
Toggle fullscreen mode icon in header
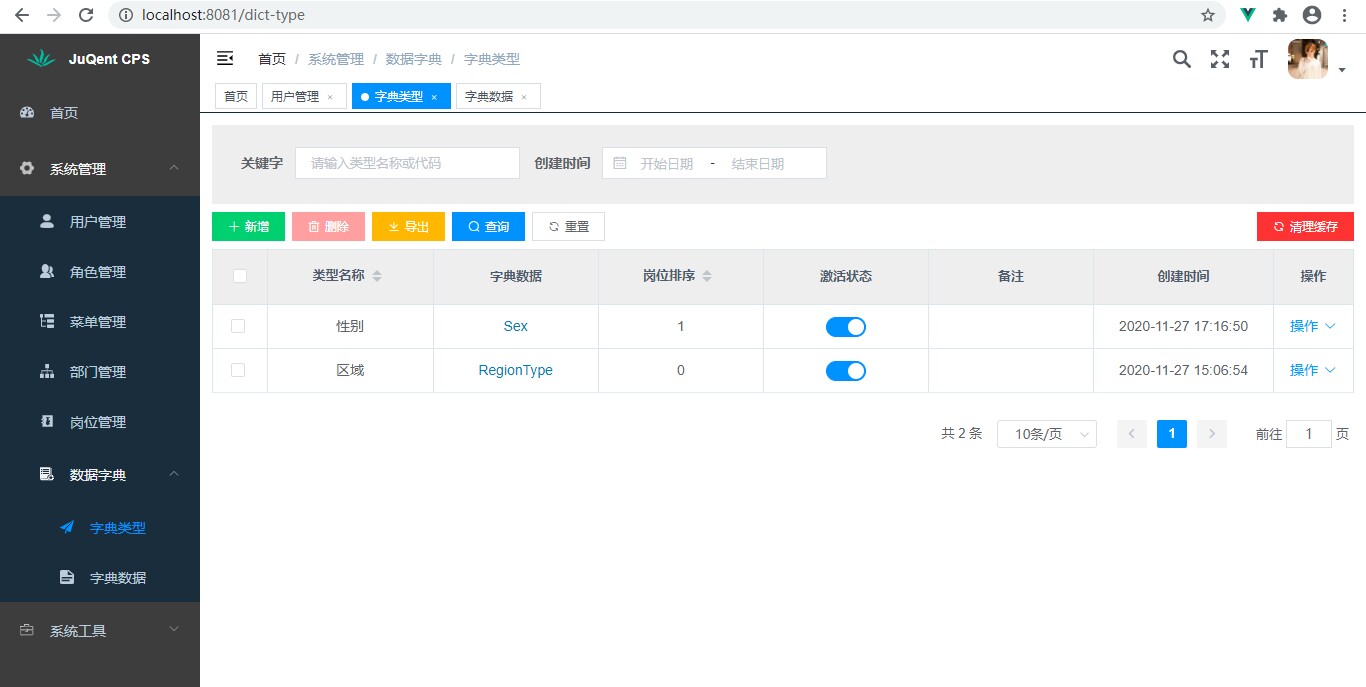pos(1220,59)
